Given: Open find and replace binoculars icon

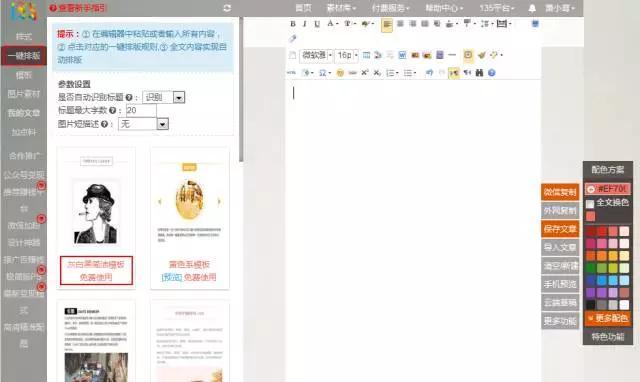Looking at the screenshot, I should click(479, 73).
